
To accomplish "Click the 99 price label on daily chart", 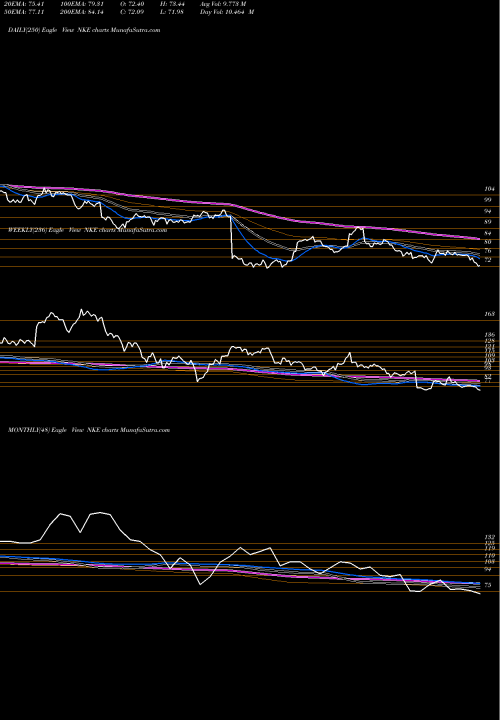I will [488, 200].
